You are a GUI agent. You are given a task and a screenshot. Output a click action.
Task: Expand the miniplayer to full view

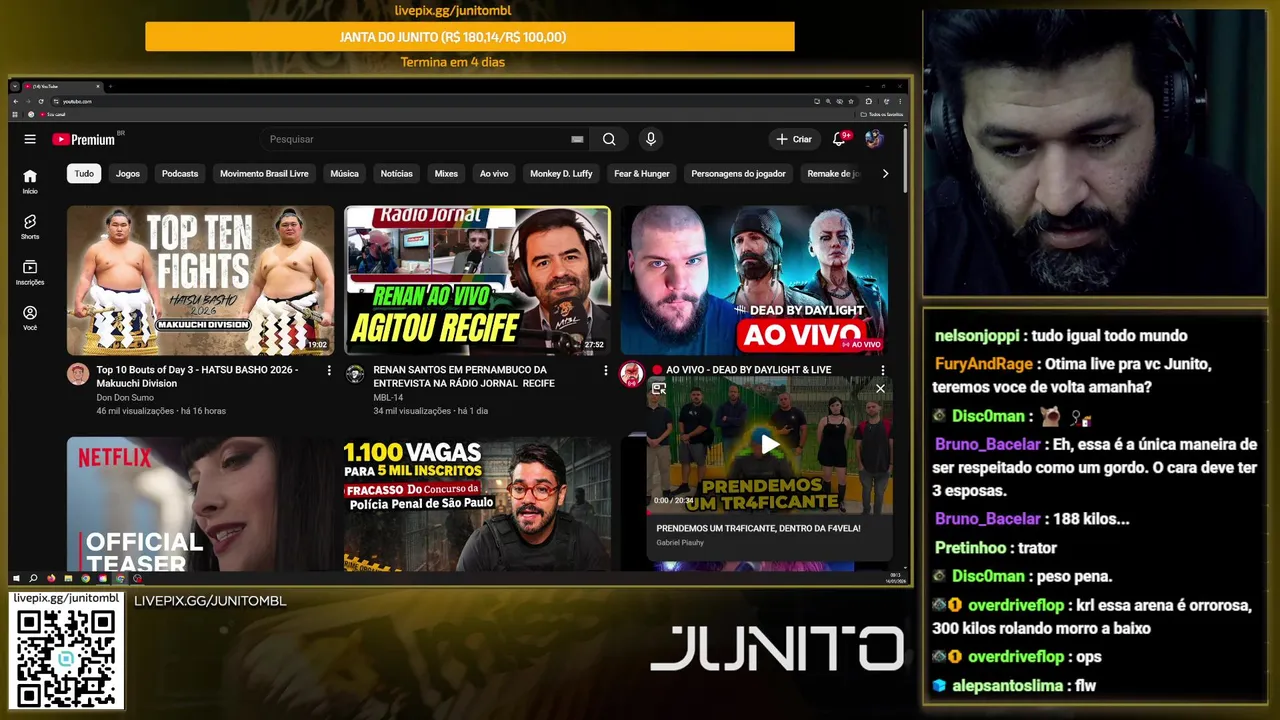659,388
